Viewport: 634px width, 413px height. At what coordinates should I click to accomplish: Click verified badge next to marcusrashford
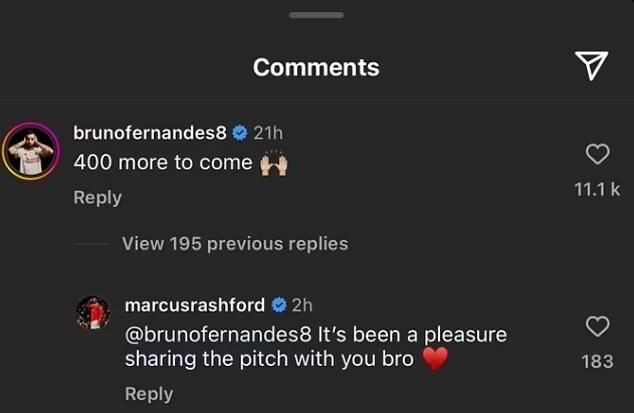tap(279, 305)
